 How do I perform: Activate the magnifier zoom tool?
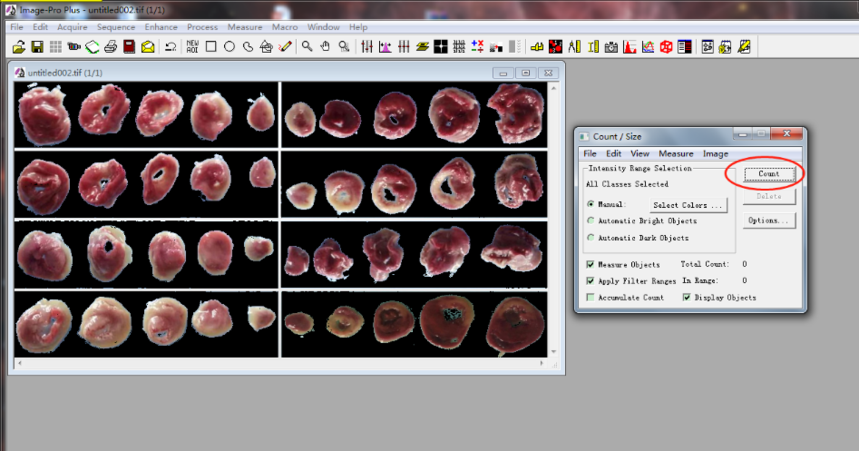click(x=307, y=46)
